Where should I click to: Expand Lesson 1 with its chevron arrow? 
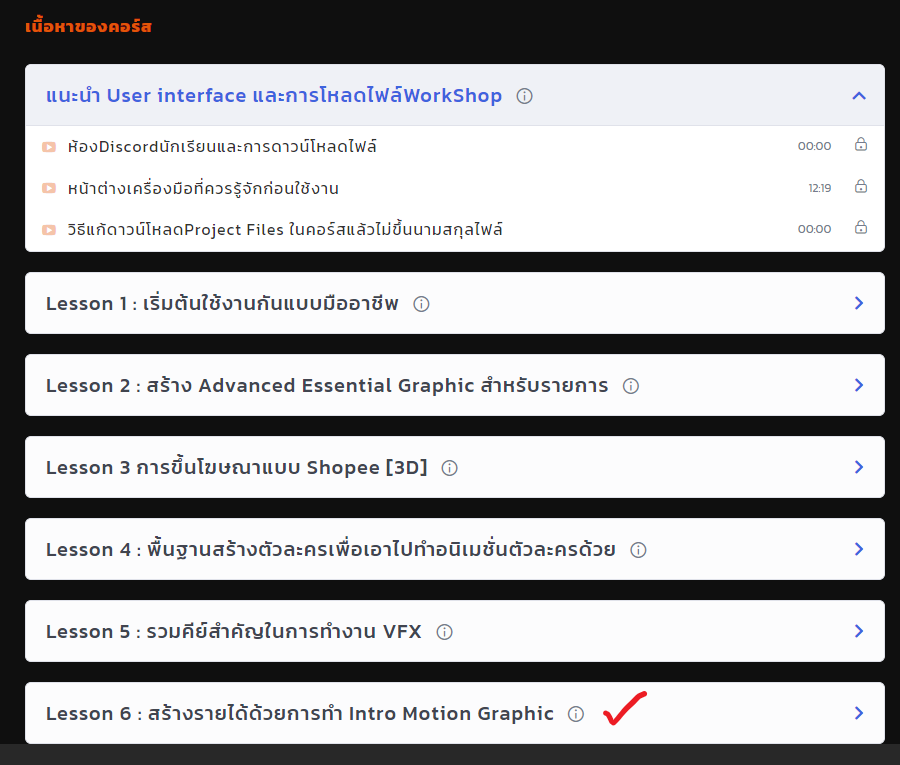[x=858, y=303]
